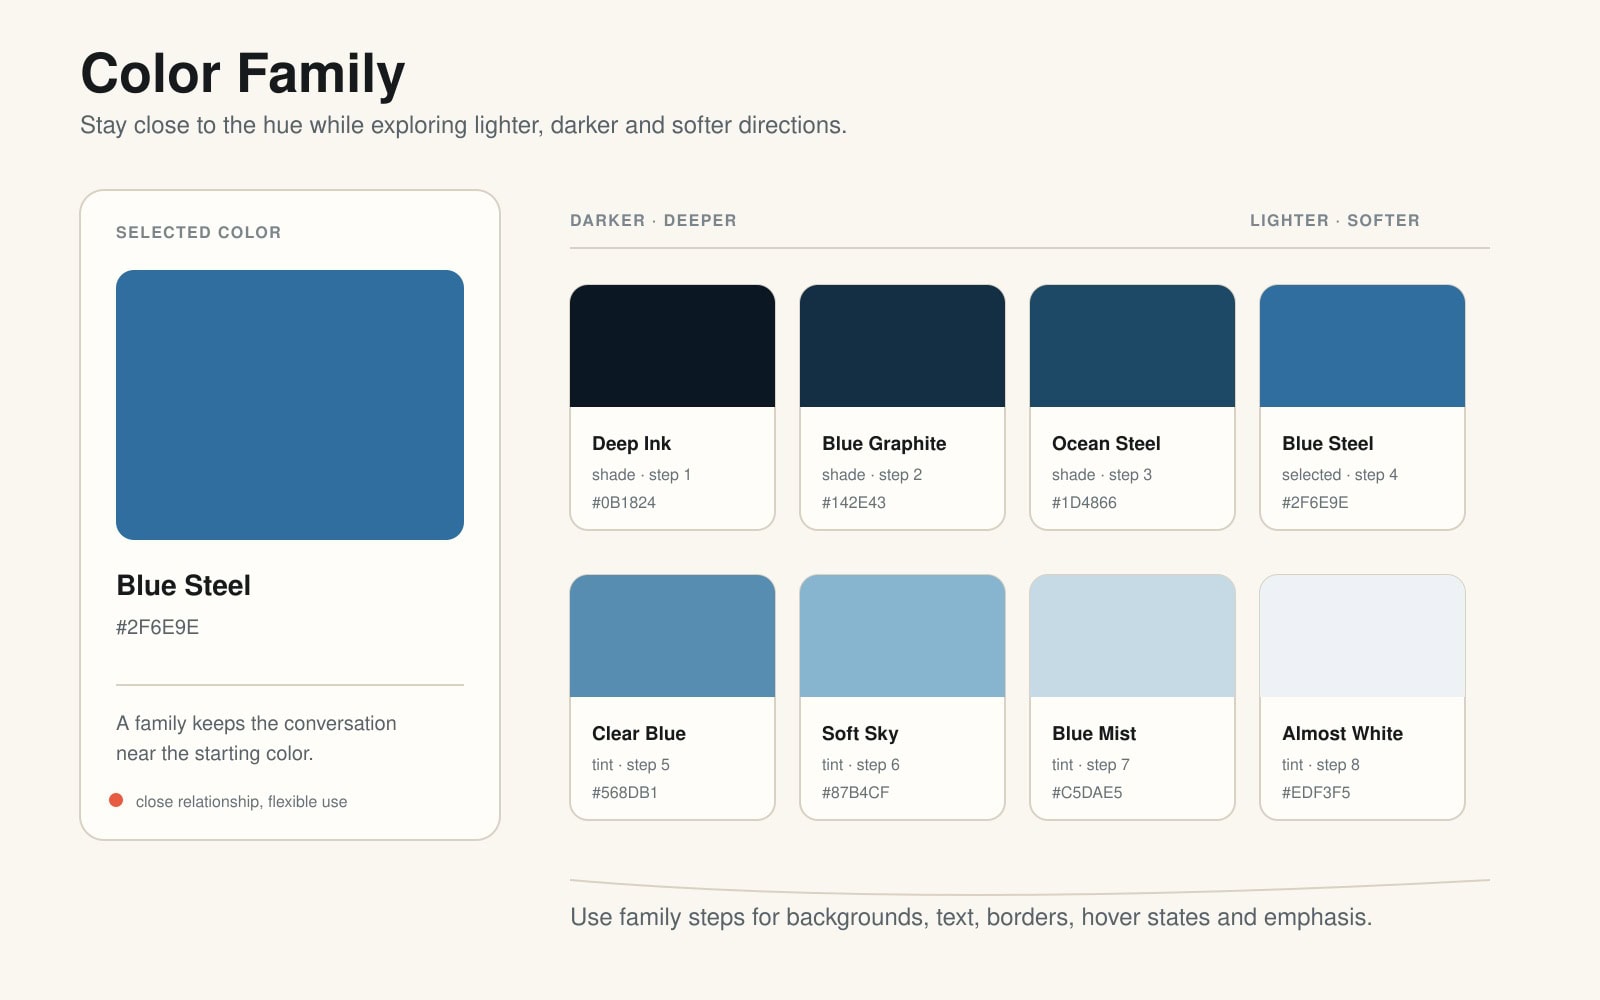
Task: Select the Deep Ink color swatch
Action: coord(672,346)
